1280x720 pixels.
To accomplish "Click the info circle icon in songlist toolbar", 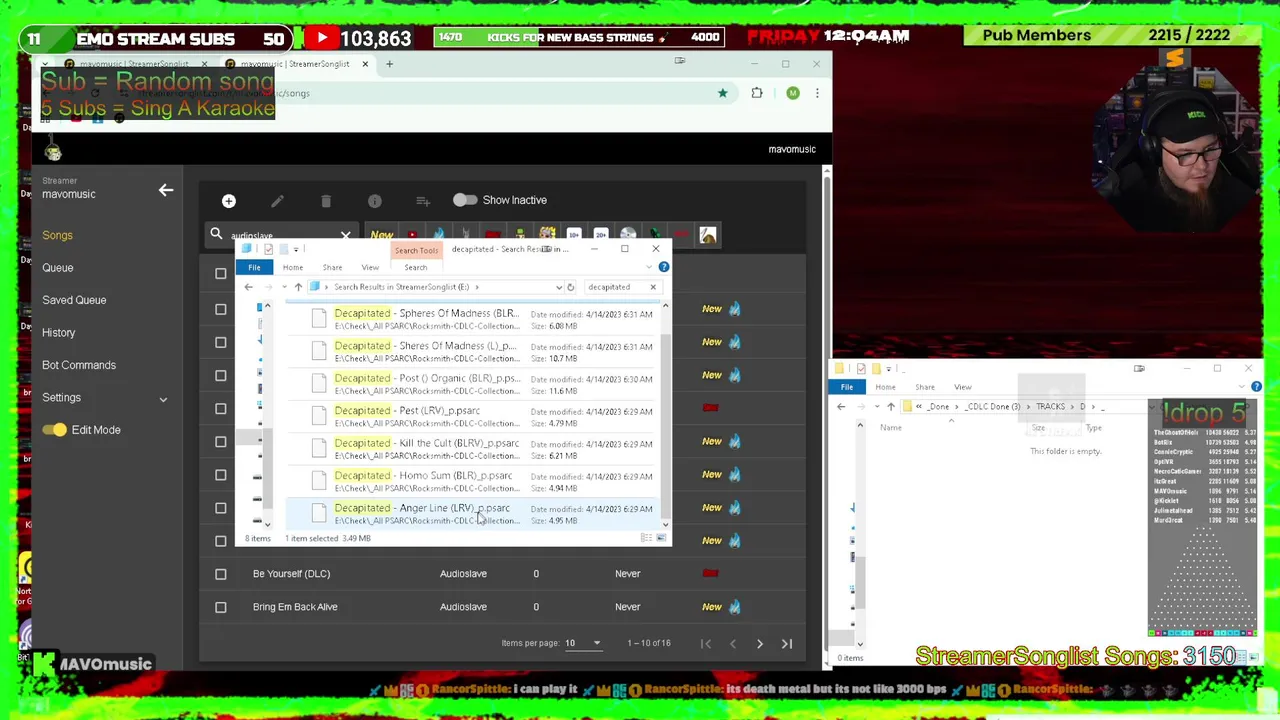I will coord(374,201).
